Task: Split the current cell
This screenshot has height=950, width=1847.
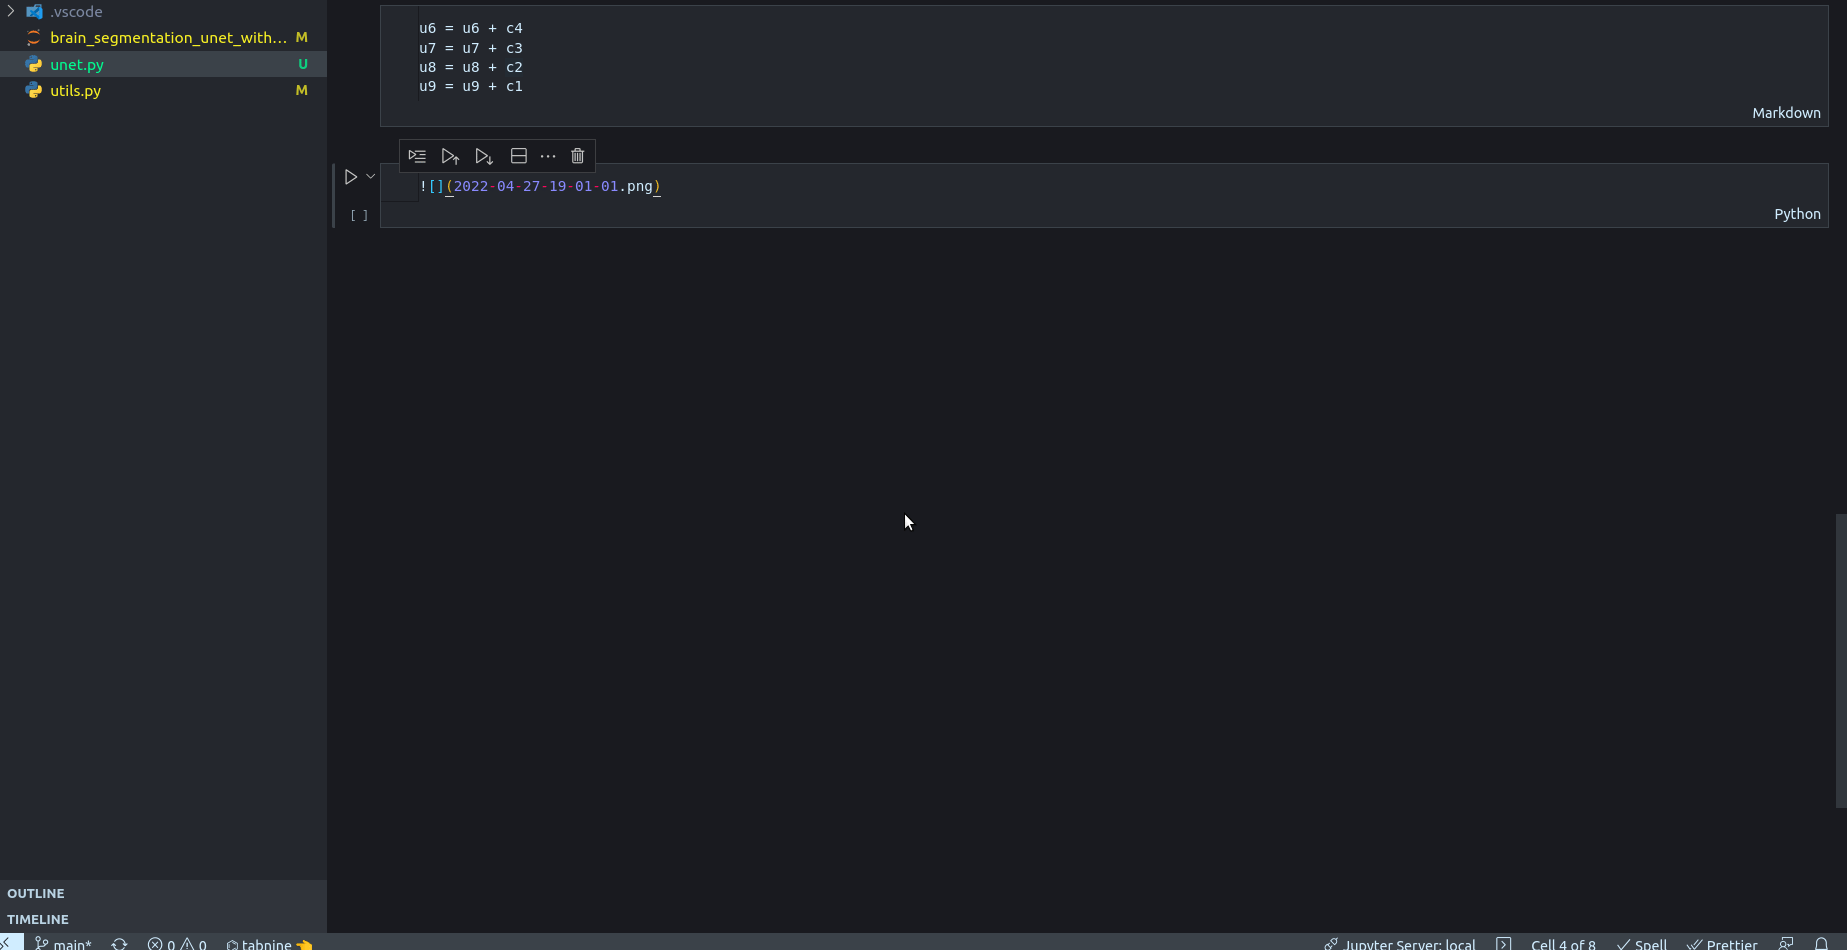Action: point(518,155)
